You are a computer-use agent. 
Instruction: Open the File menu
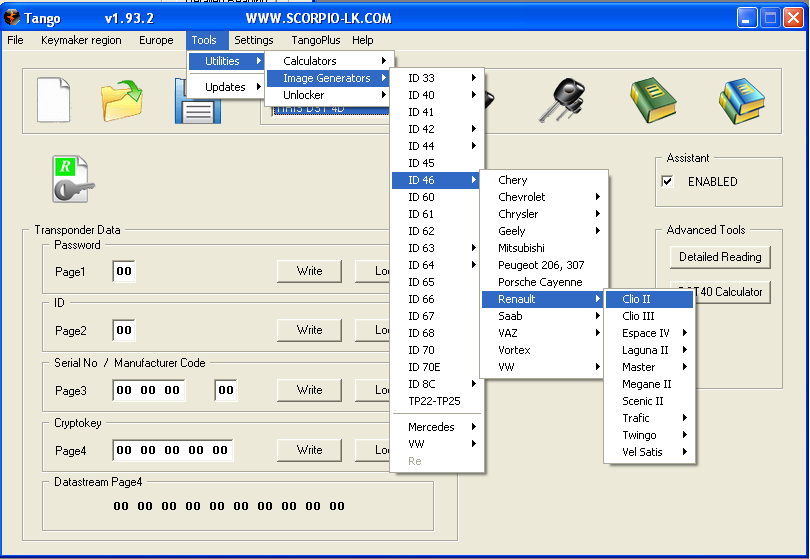coord(15,40)
